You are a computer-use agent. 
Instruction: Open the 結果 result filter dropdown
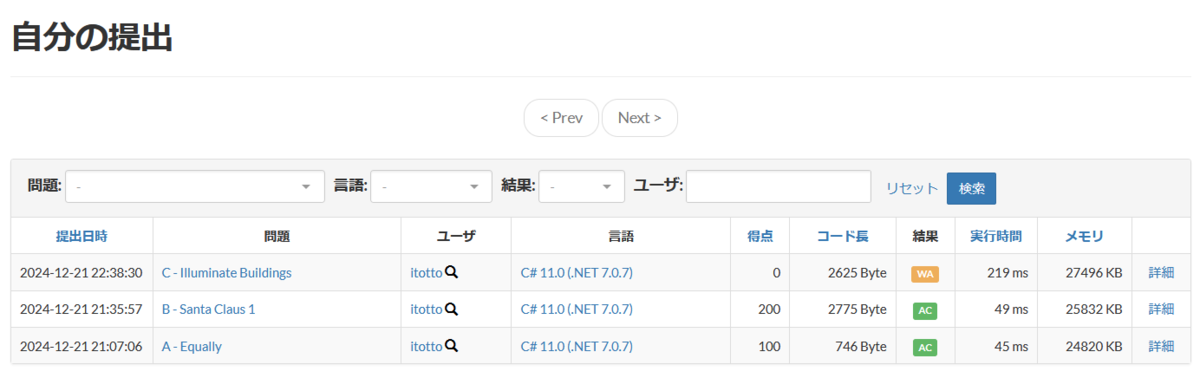[x=582, y=186]
